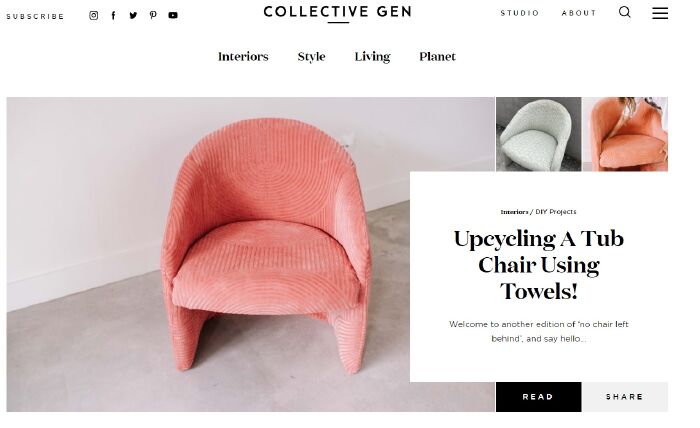This screenshot has height=428, width=700.
Task: Go to the Style category
Action: tap(312, 57)
